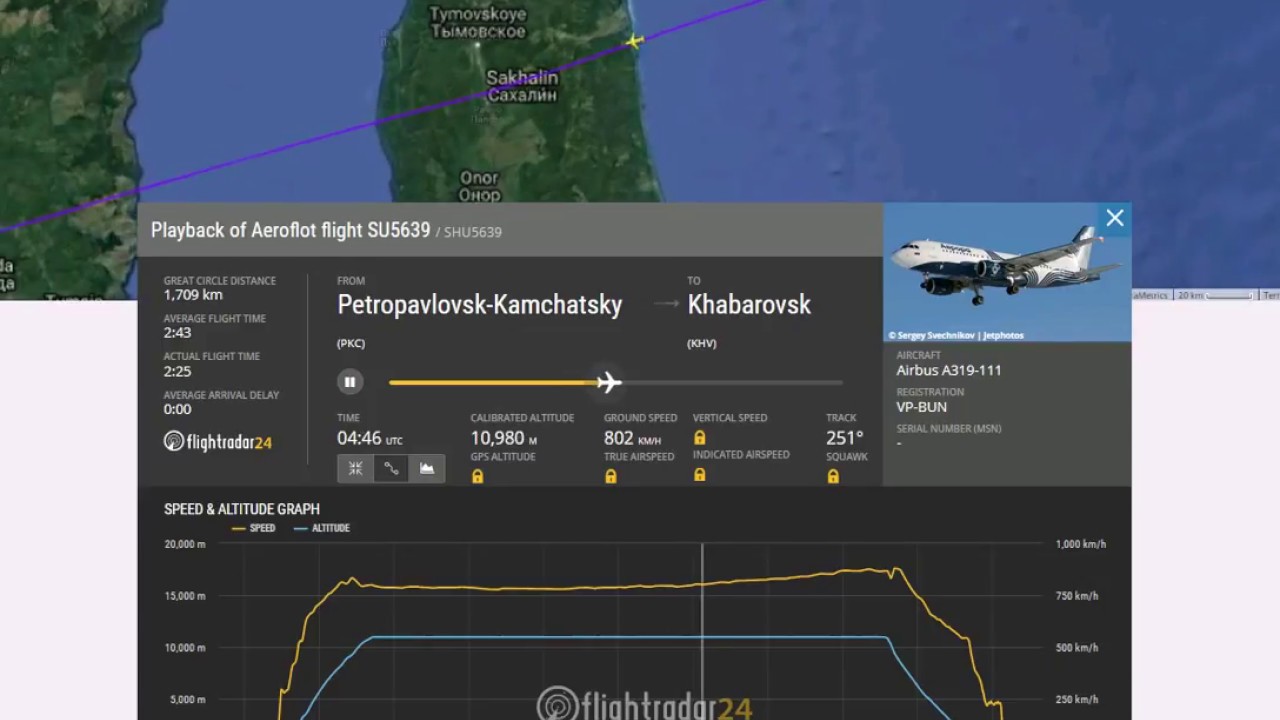Toggle the speed and altitude graph button
Screen dimensions: 1280x720
click(427, 468)
